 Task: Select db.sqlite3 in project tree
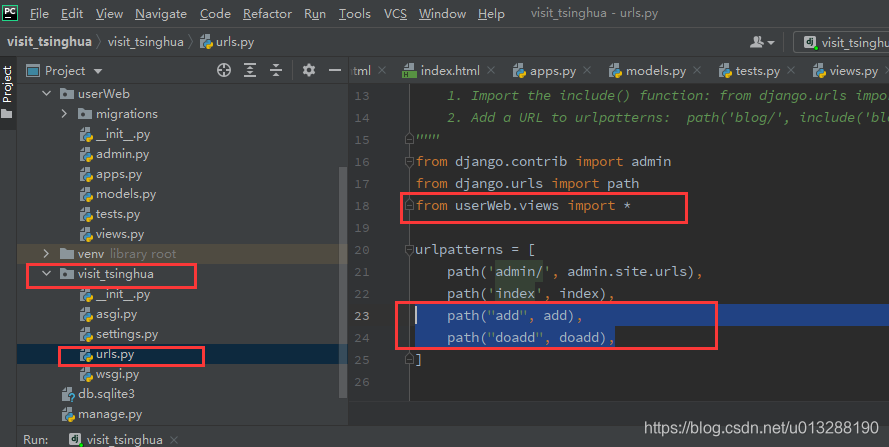tap(98, 394)
